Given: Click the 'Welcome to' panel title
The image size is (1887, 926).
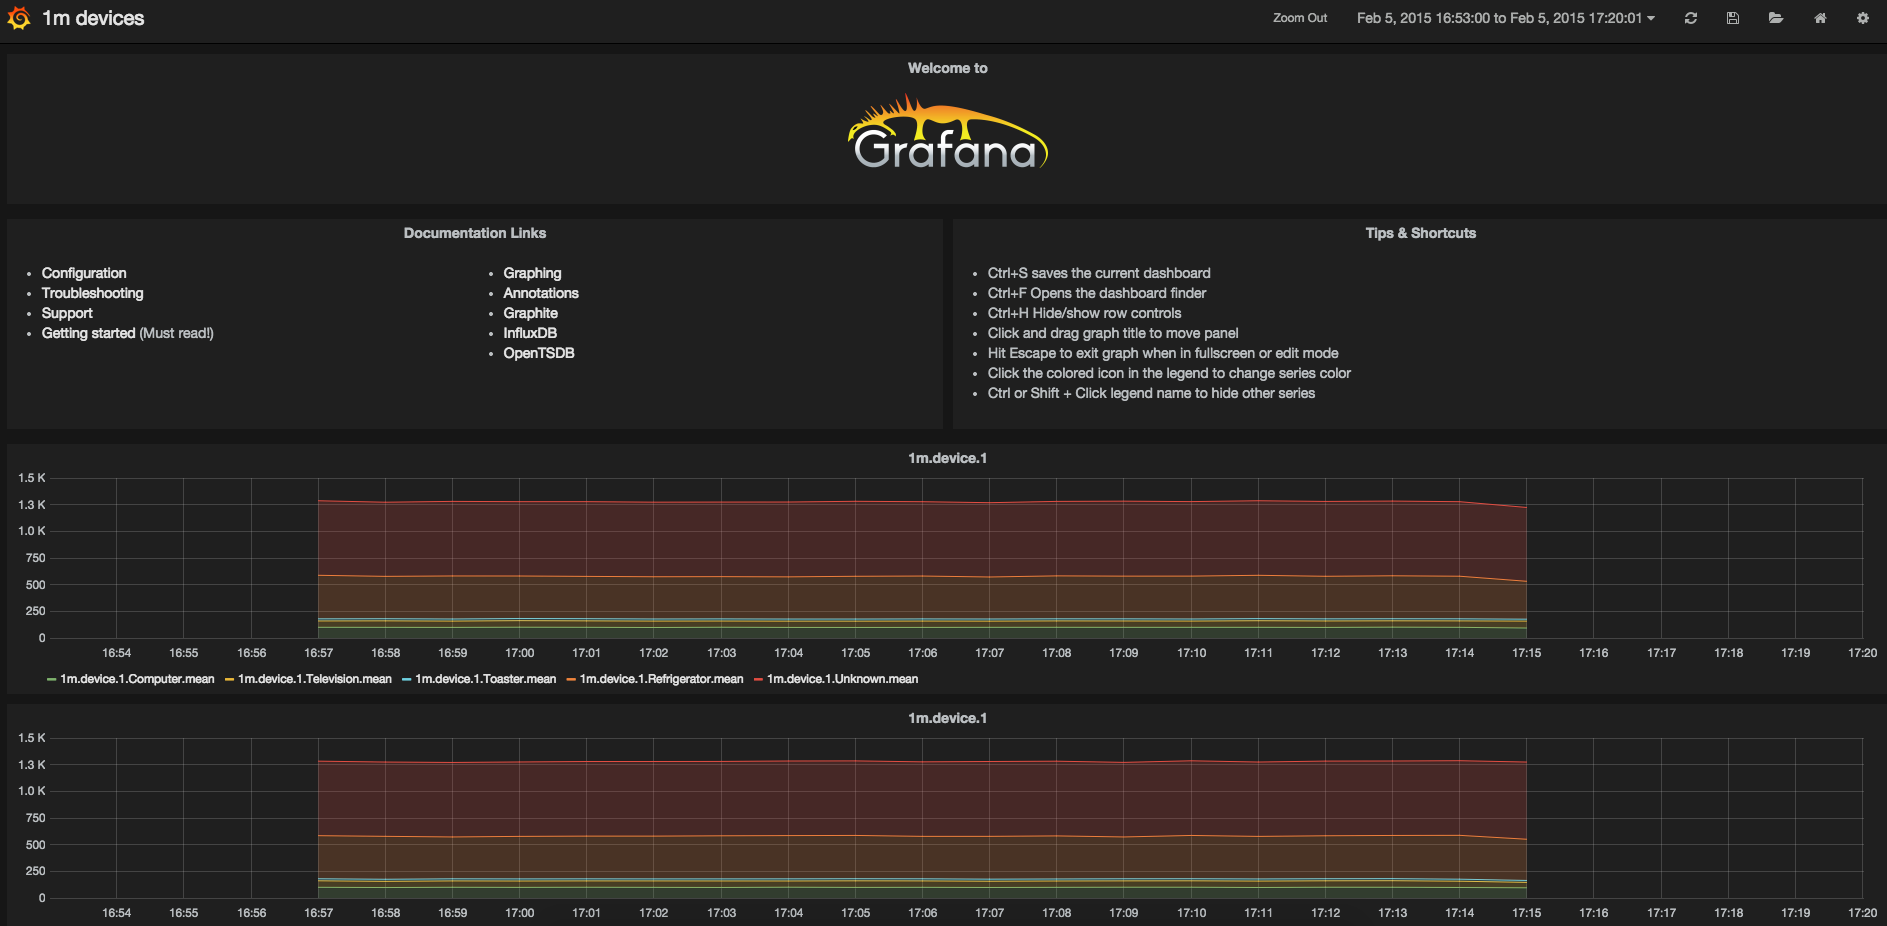Looking at the screenshot, I should click(x=948, y=68).
